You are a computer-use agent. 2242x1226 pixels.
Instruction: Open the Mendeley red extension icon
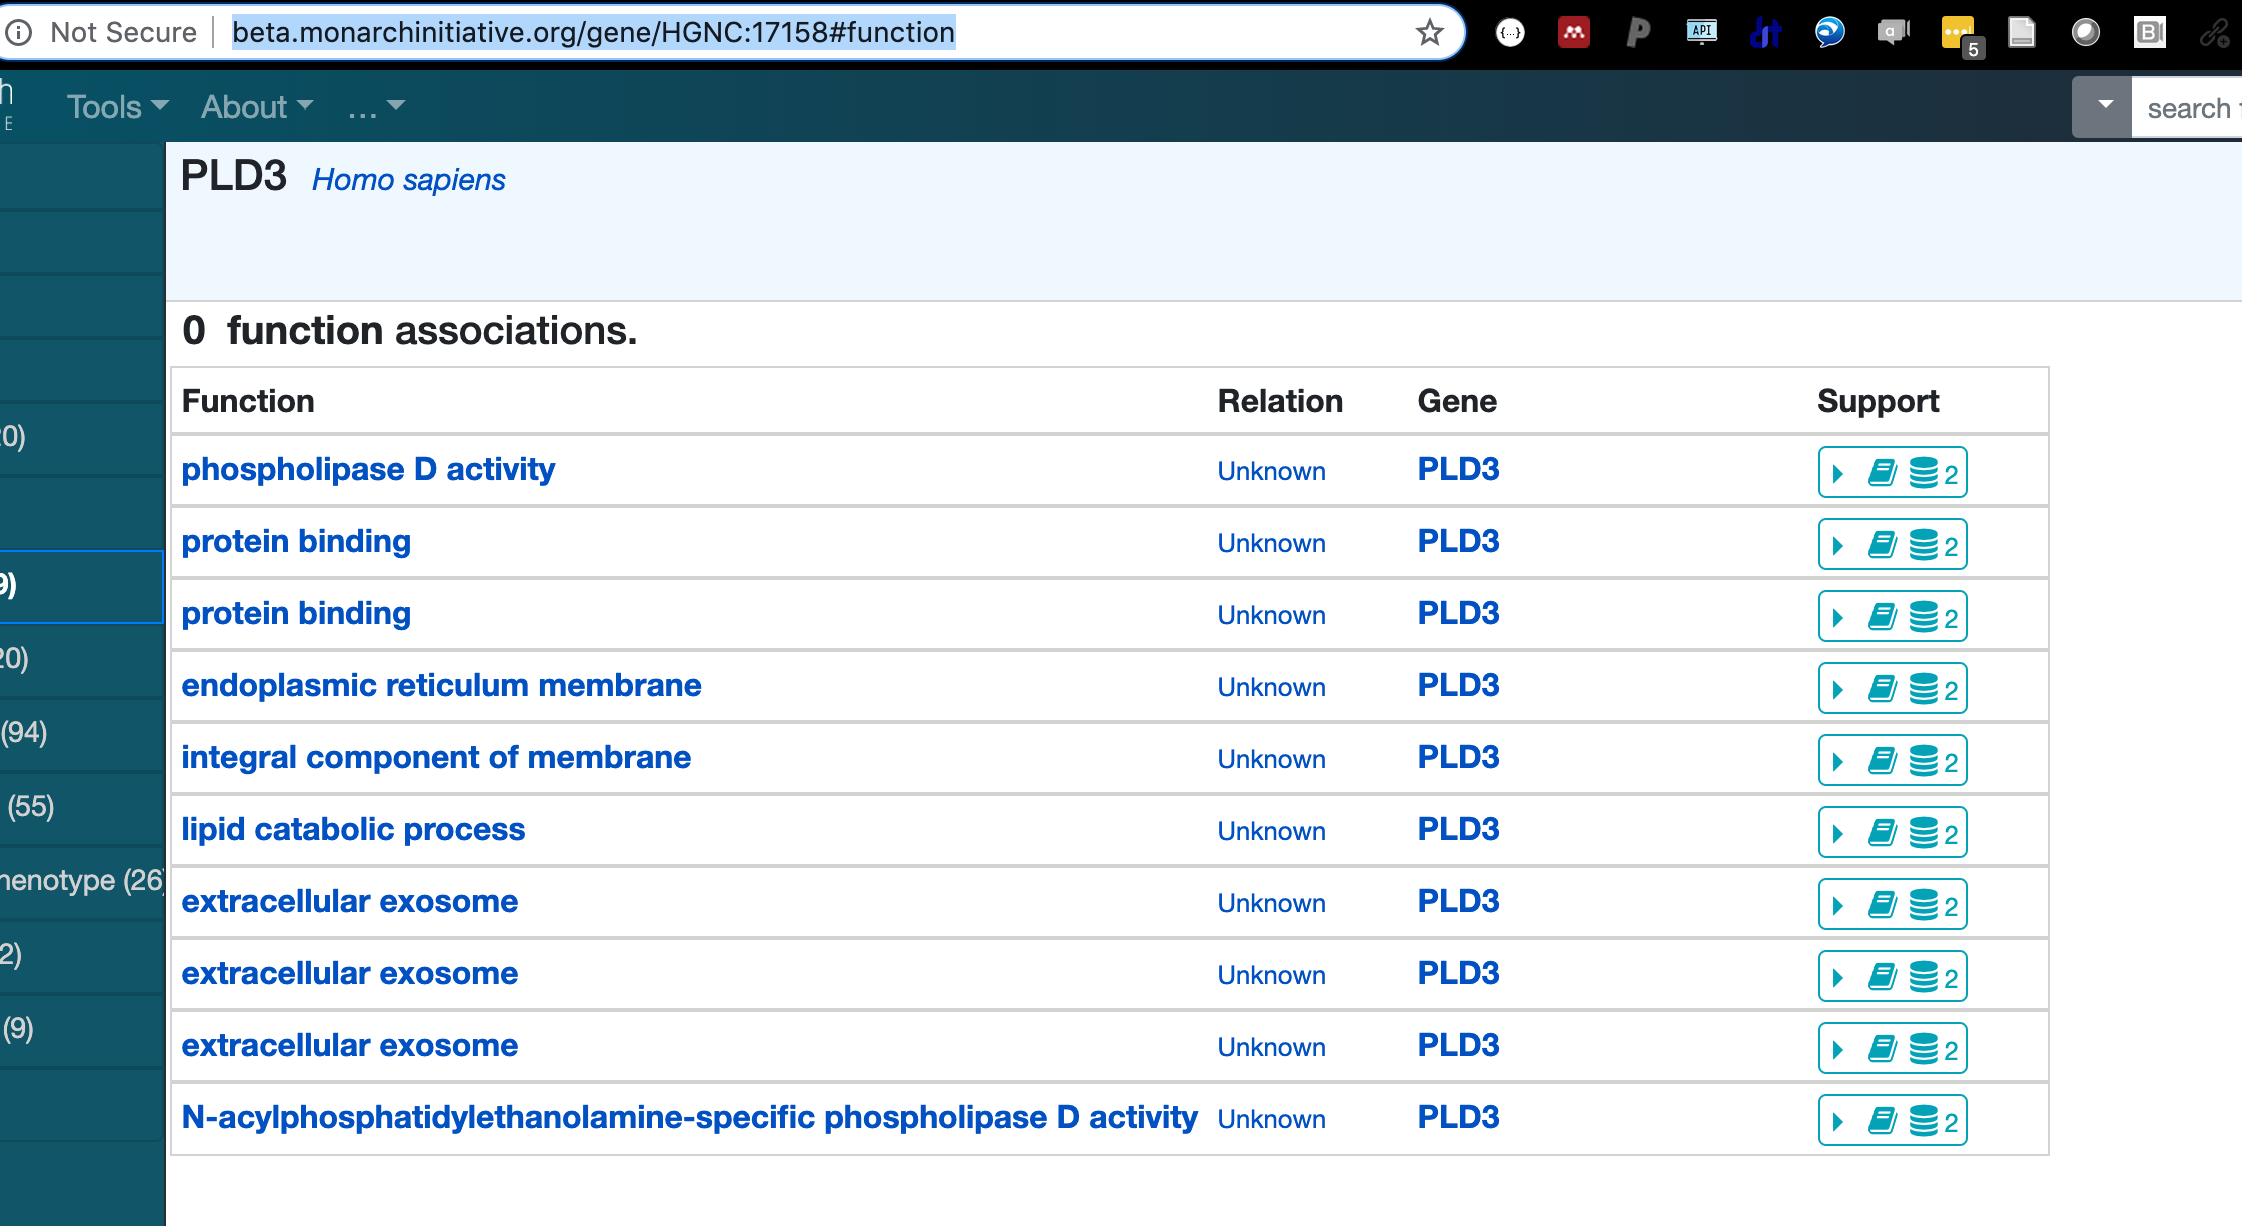pos(1573,33)
